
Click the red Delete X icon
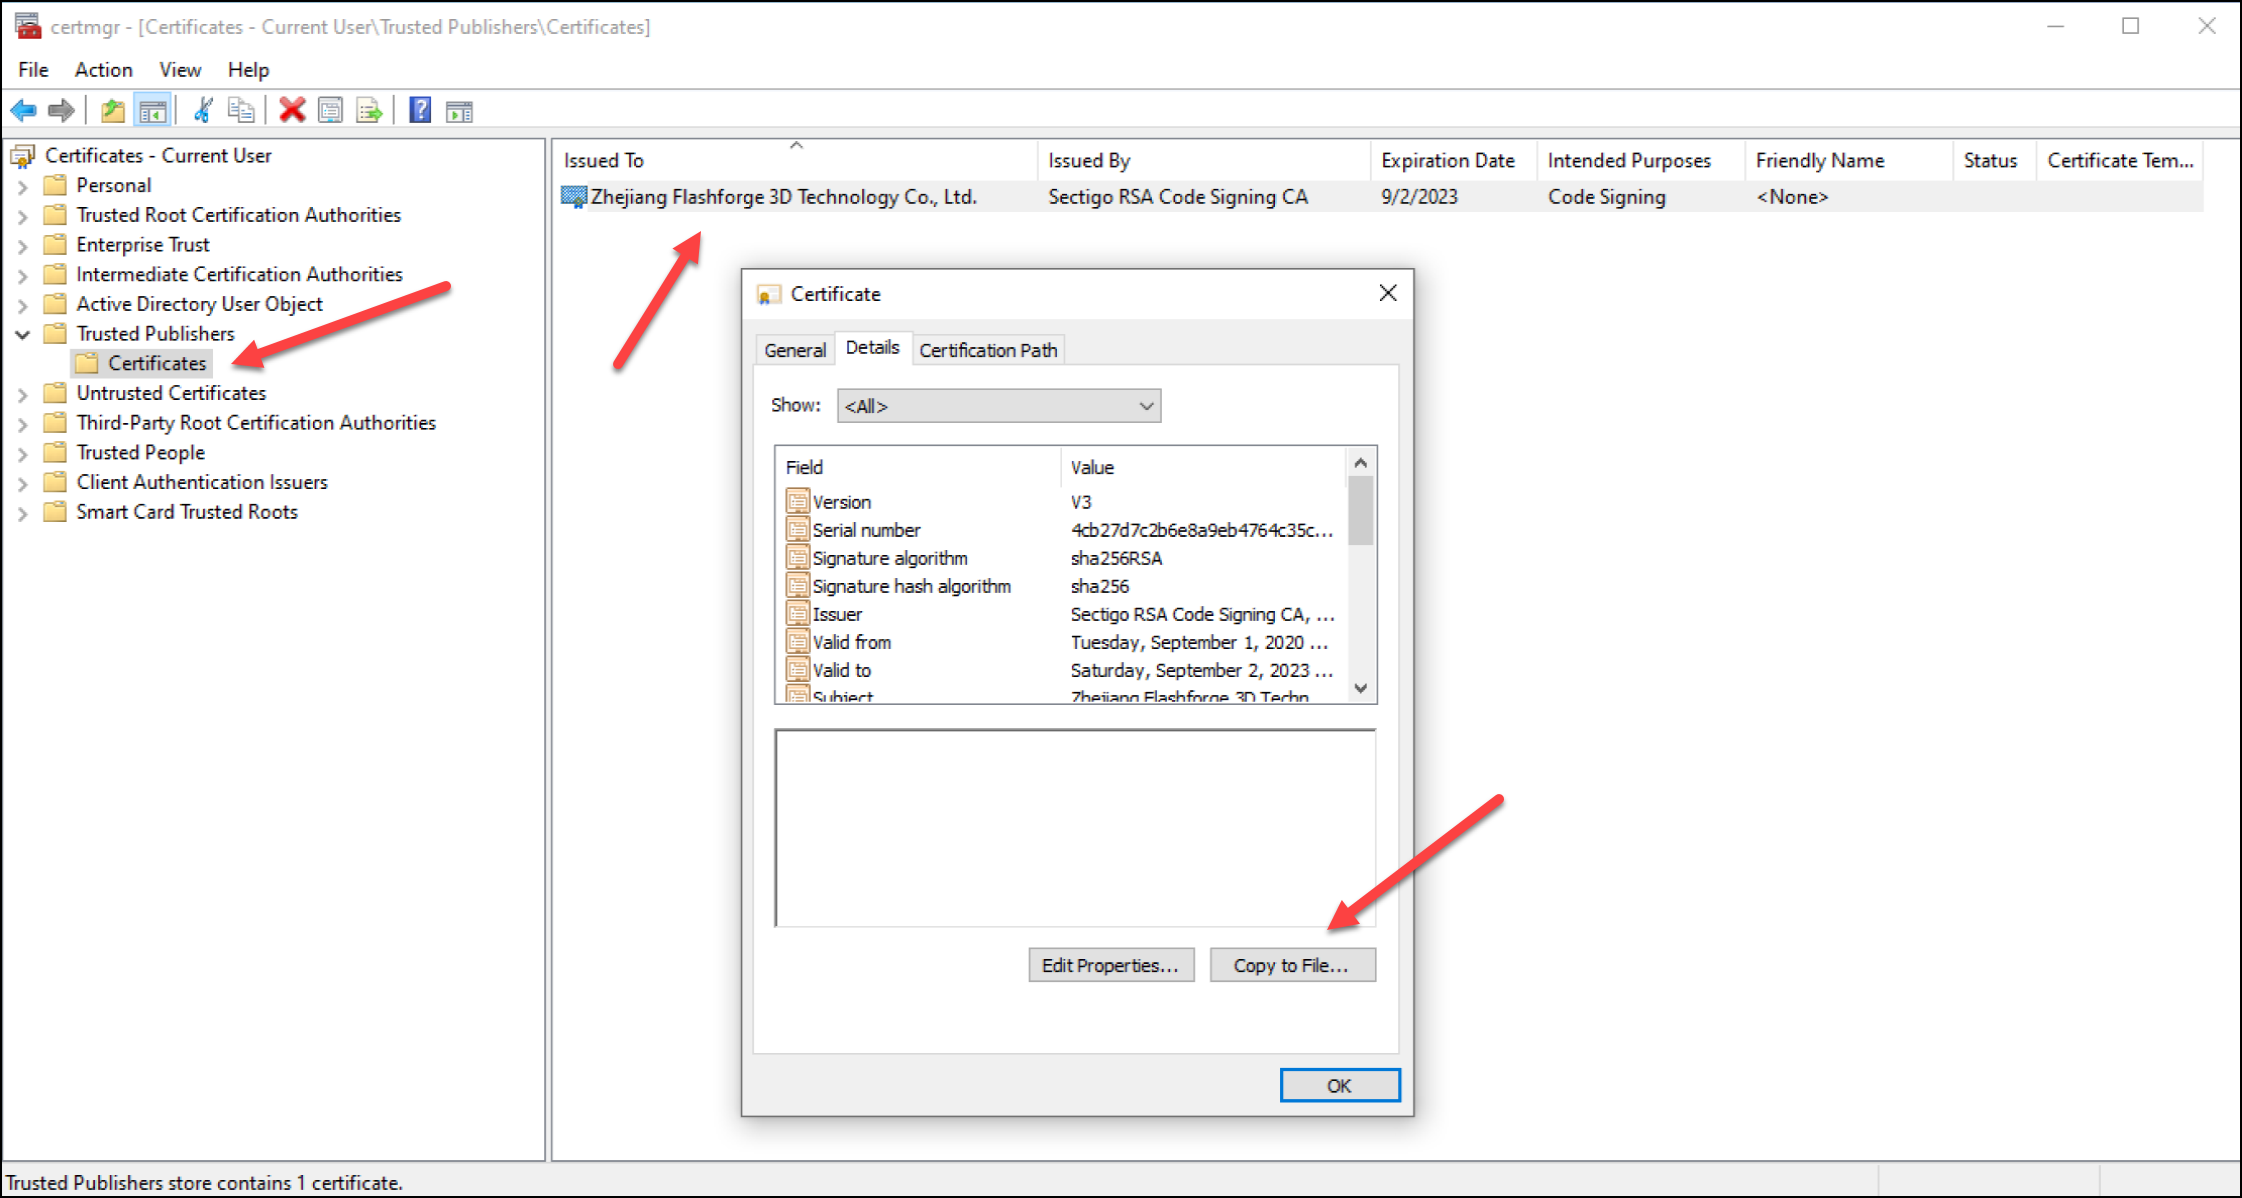click(292, 110)
